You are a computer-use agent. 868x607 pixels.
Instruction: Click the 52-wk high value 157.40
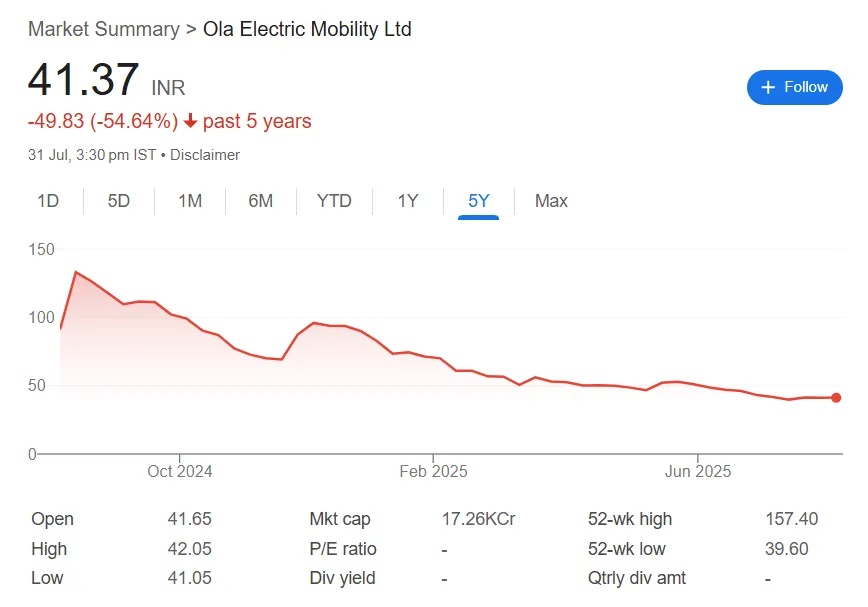pyautogui.click(x=790, y=519)
